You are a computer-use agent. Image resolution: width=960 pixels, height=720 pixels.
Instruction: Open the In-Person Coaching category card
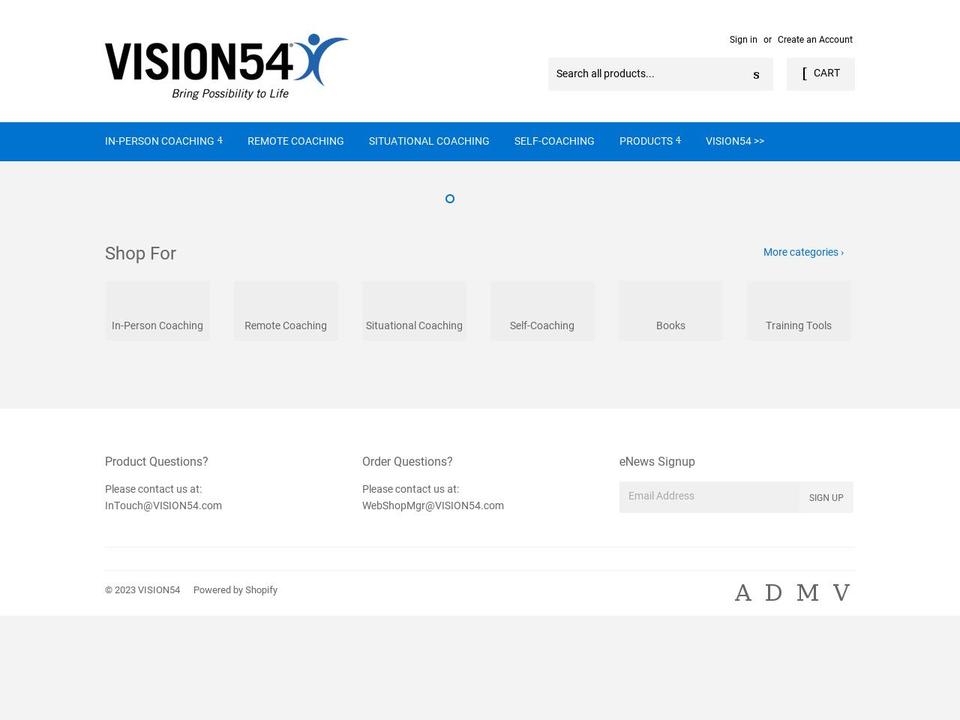[x=157, y=311]
